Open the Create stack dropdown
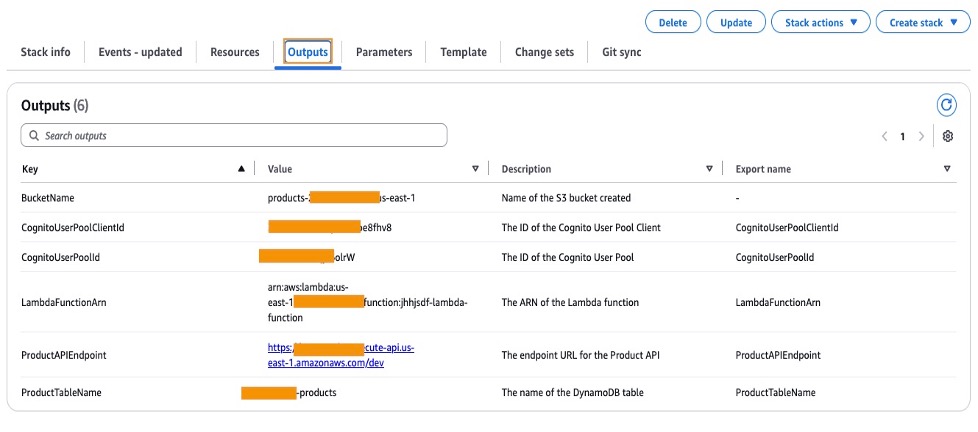Screen dimensions: 978x432 [x=922, y=22]
